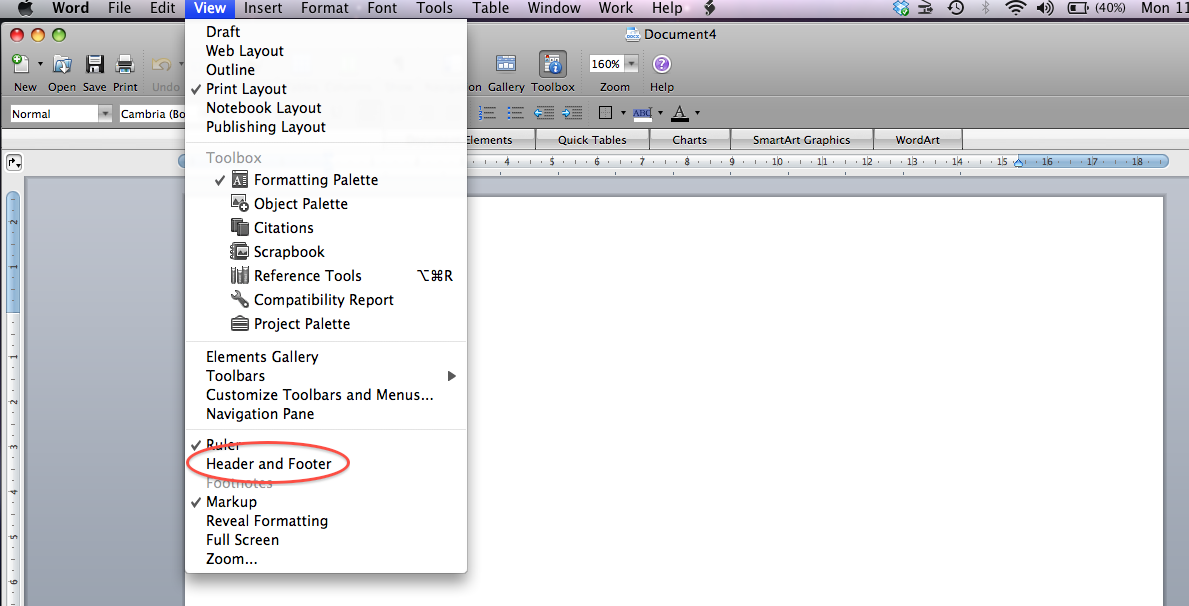
Task: Click the Cambria font name box
Action: (x=152, y=114)
